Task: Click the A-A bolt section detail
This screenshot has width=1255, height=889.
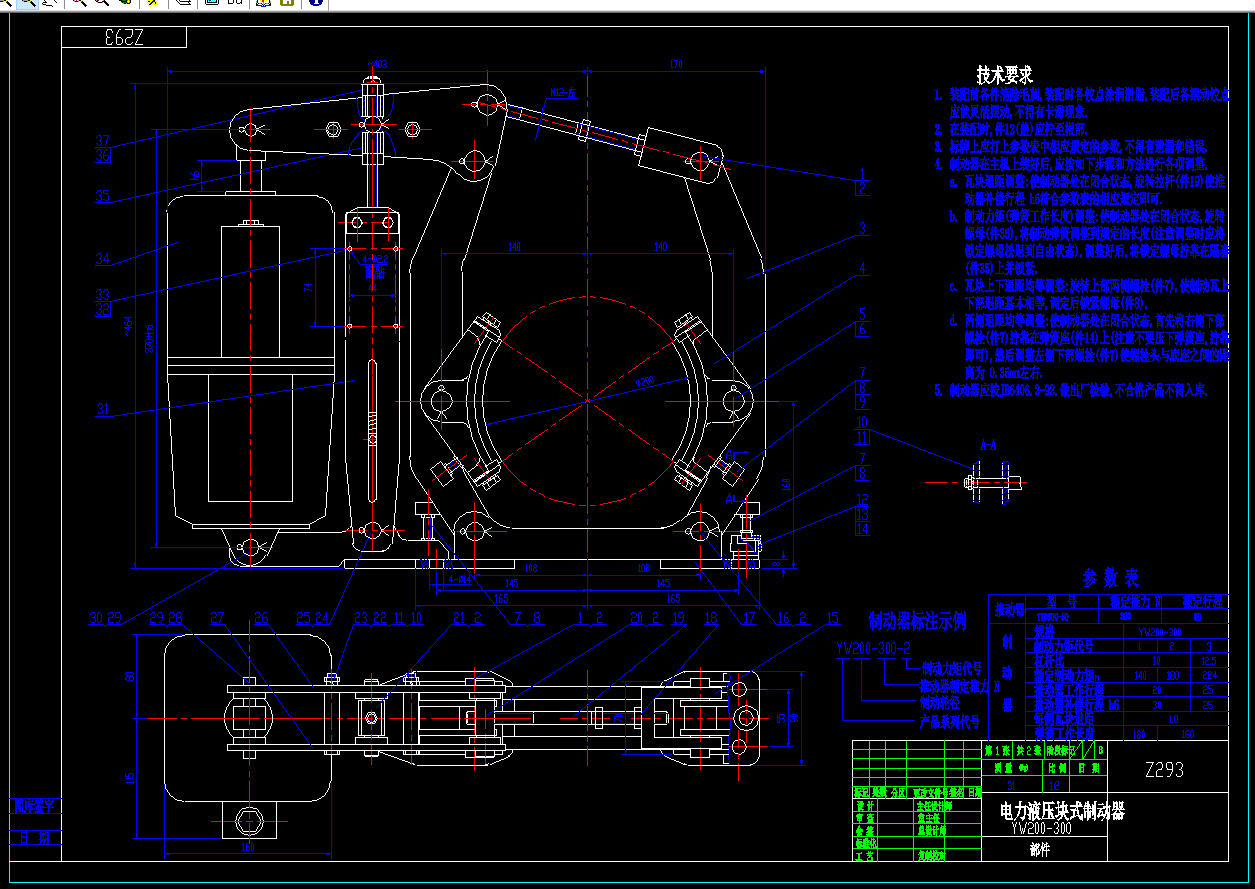Action: [x=991, y=482]
